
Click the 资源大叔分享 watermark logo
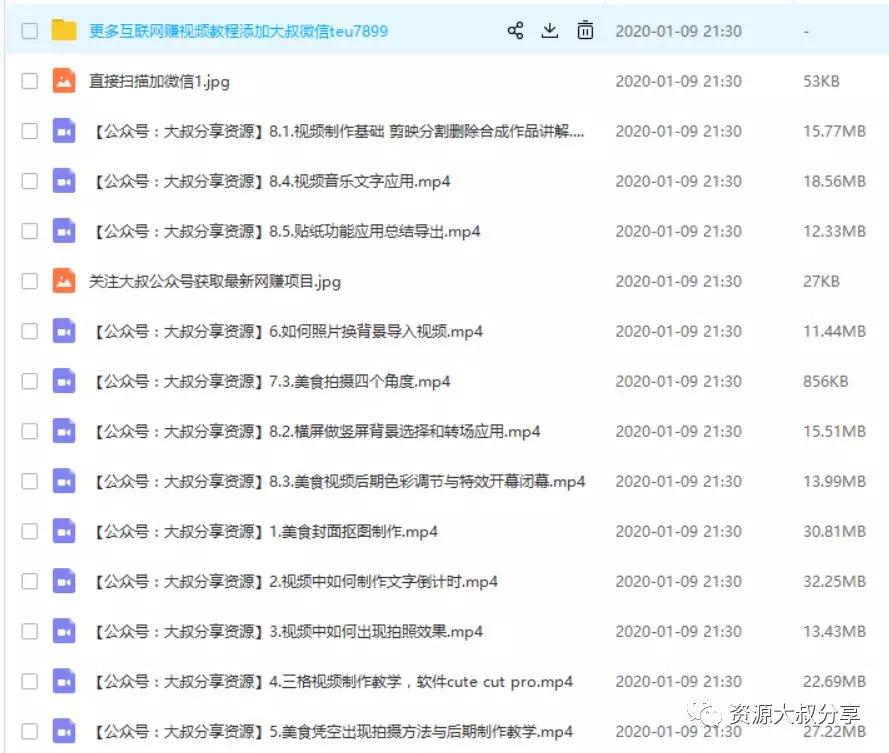tap(774, 714)
